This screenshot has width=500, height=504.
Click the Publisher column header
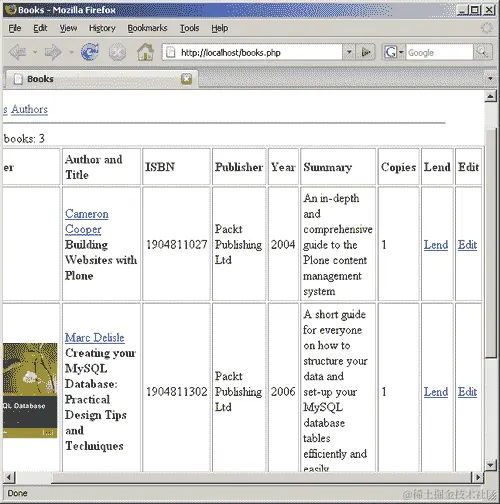239,167
